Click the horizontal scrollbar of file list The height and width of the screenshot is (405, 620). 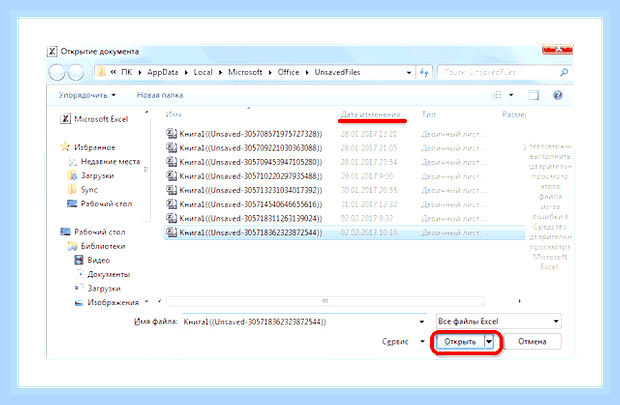[325, 301]
